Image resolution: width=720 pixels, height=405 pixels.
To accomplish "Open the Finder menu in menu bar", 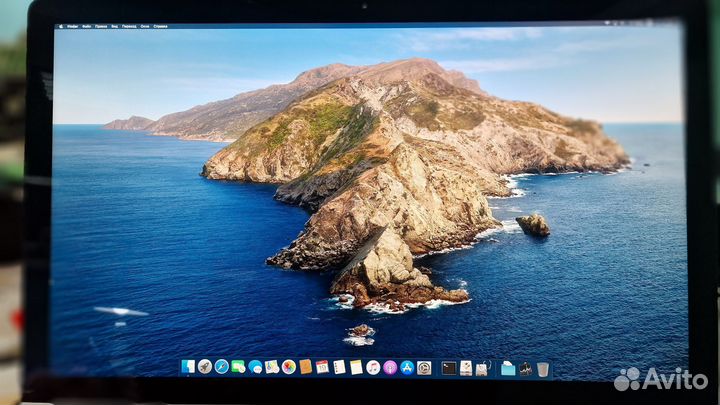I will (73, 27).
